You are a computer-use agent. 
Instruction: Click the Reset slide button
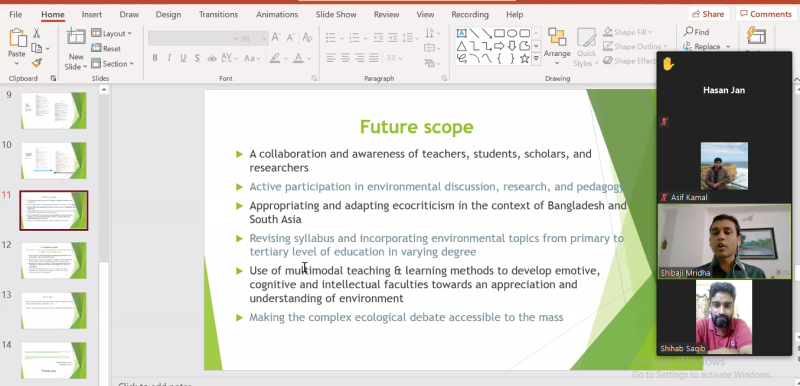tap(106, 48)
